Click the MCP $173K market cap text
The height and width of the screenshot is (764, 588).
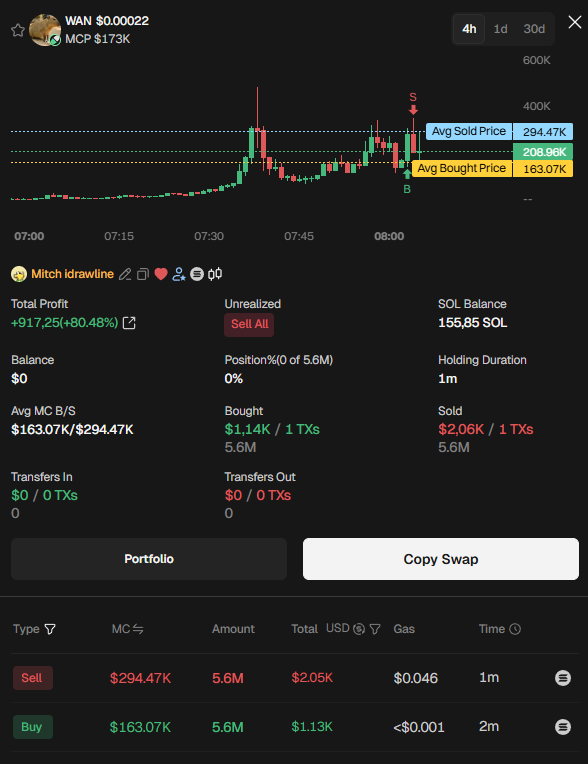(x=98, y=39)
